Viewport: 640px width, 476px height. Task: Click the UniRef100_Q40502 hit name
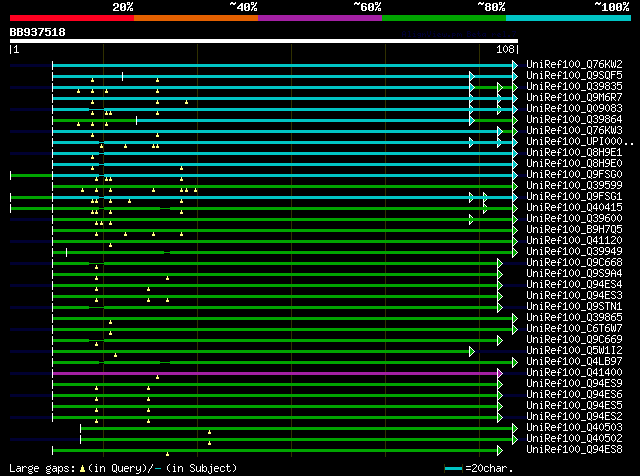pyautogui.click(x=574, y=439)
